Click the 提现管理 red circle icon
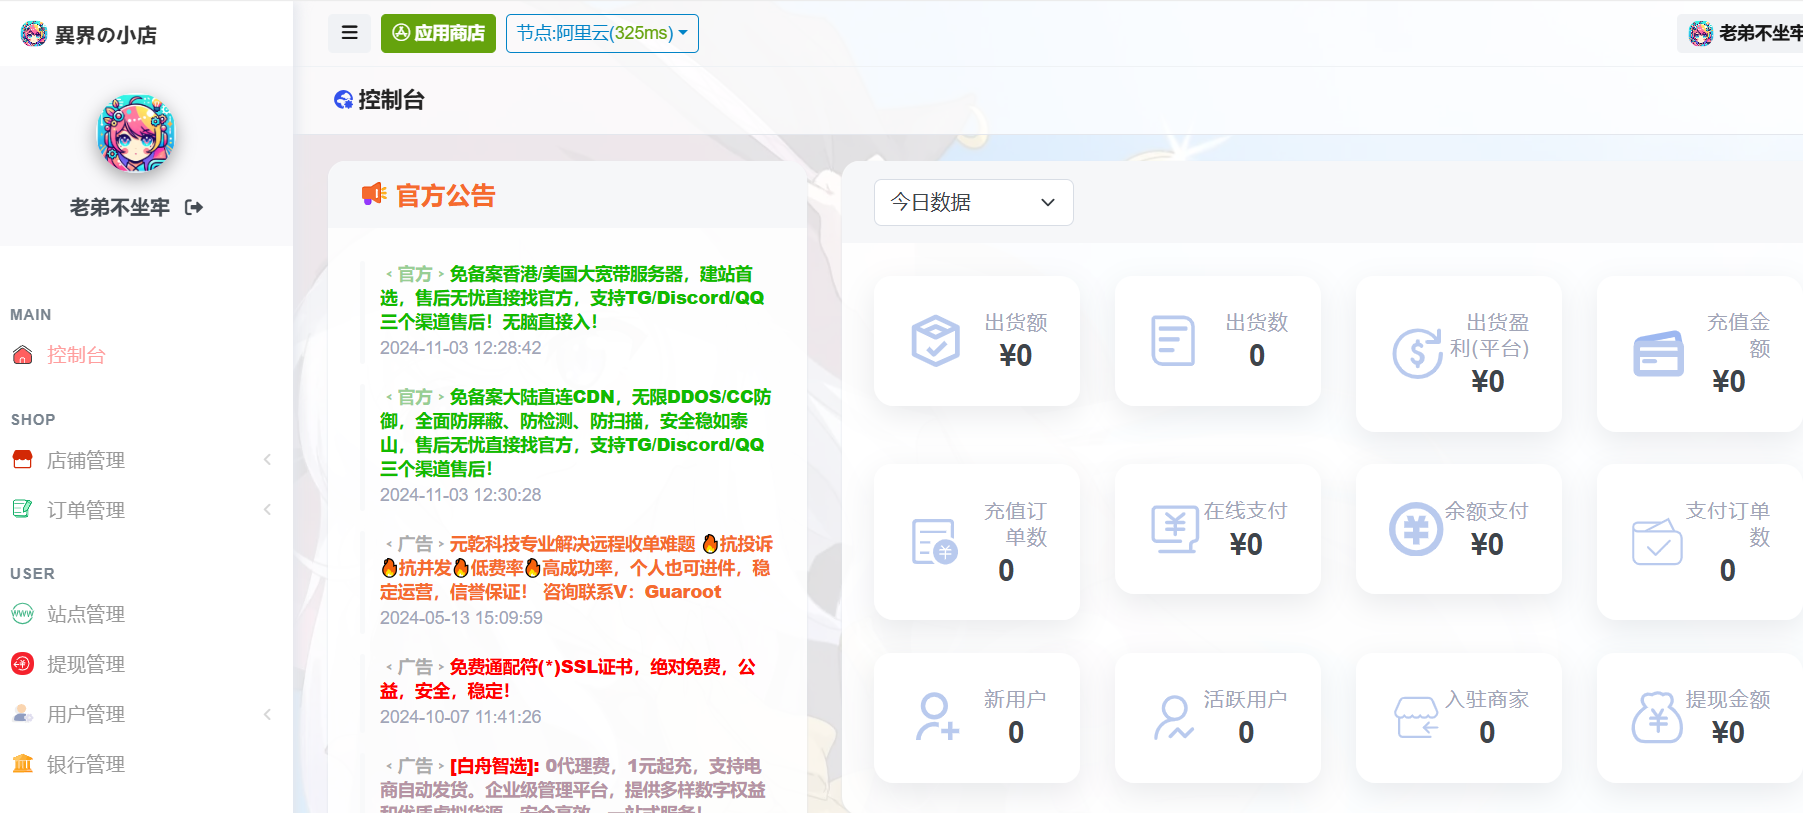 [22, 663]
